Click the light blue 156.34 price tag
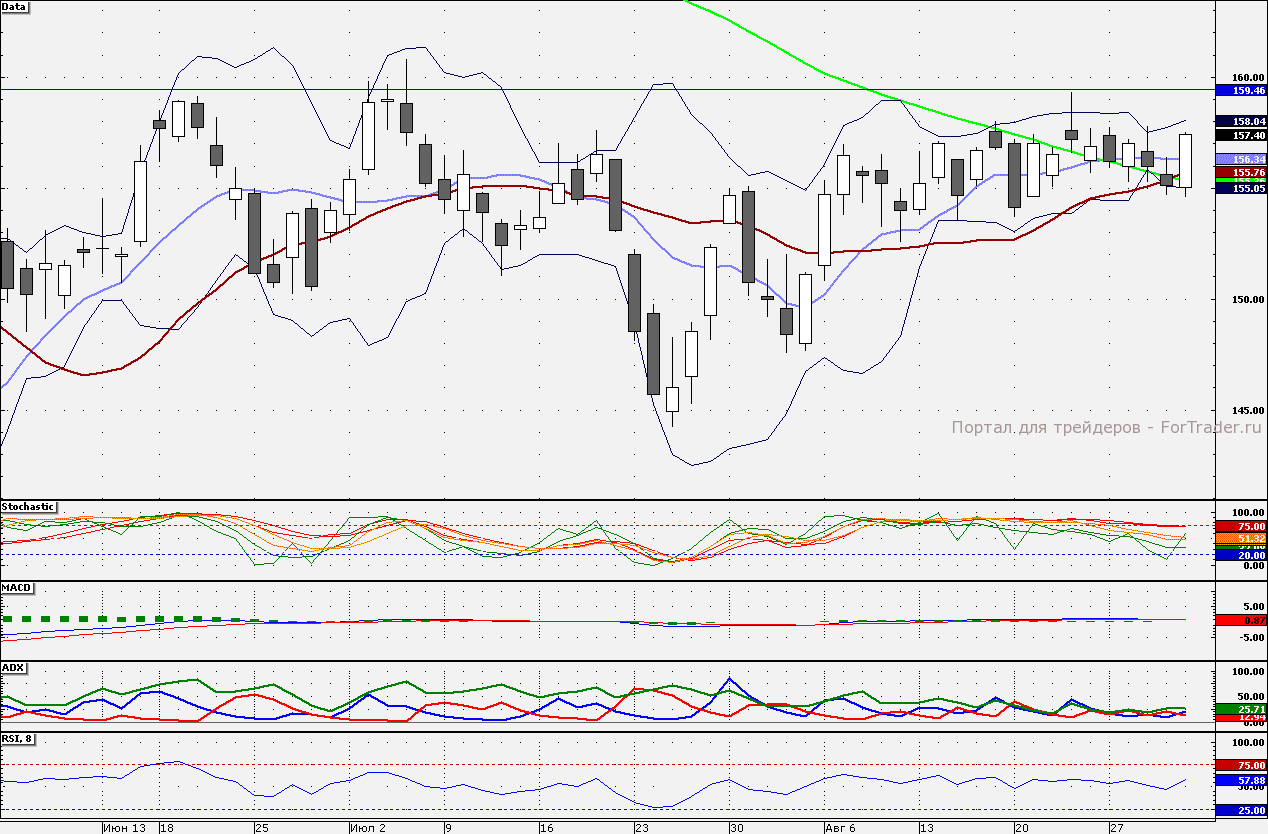This screenshot has width=1268, height=834. point(1241,159)
